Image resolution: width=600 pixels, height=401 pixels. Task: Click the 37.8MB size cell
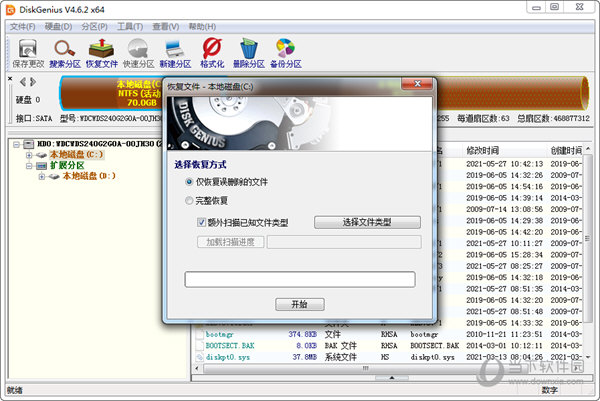(305, 357)
